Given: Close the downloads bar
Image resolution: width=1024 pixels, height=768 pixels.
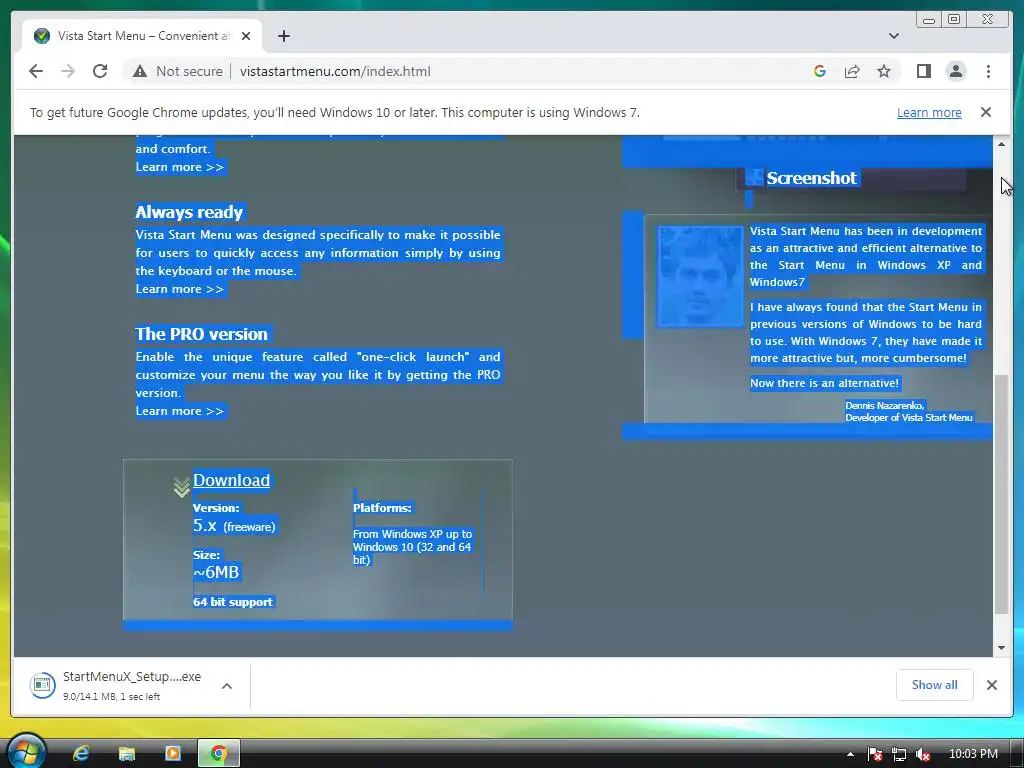Looking at the screenshot, I should (x=991, y=684).
